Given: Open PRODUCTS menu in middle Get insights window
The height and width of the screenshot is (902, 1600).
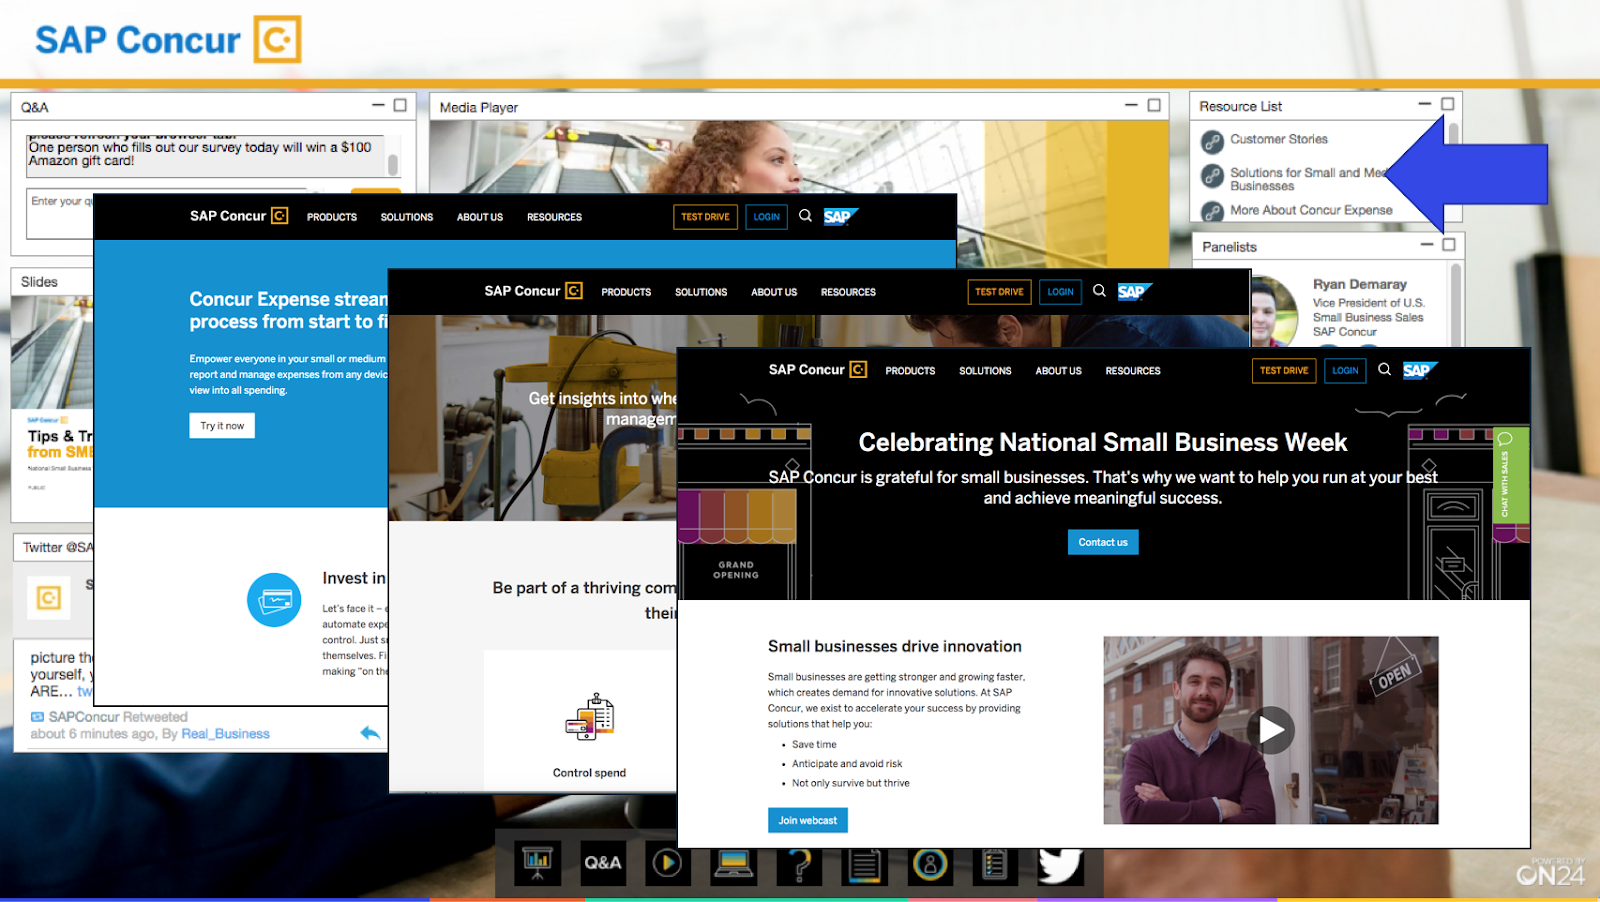Looking at the screenshot, I should pos(626,292).
